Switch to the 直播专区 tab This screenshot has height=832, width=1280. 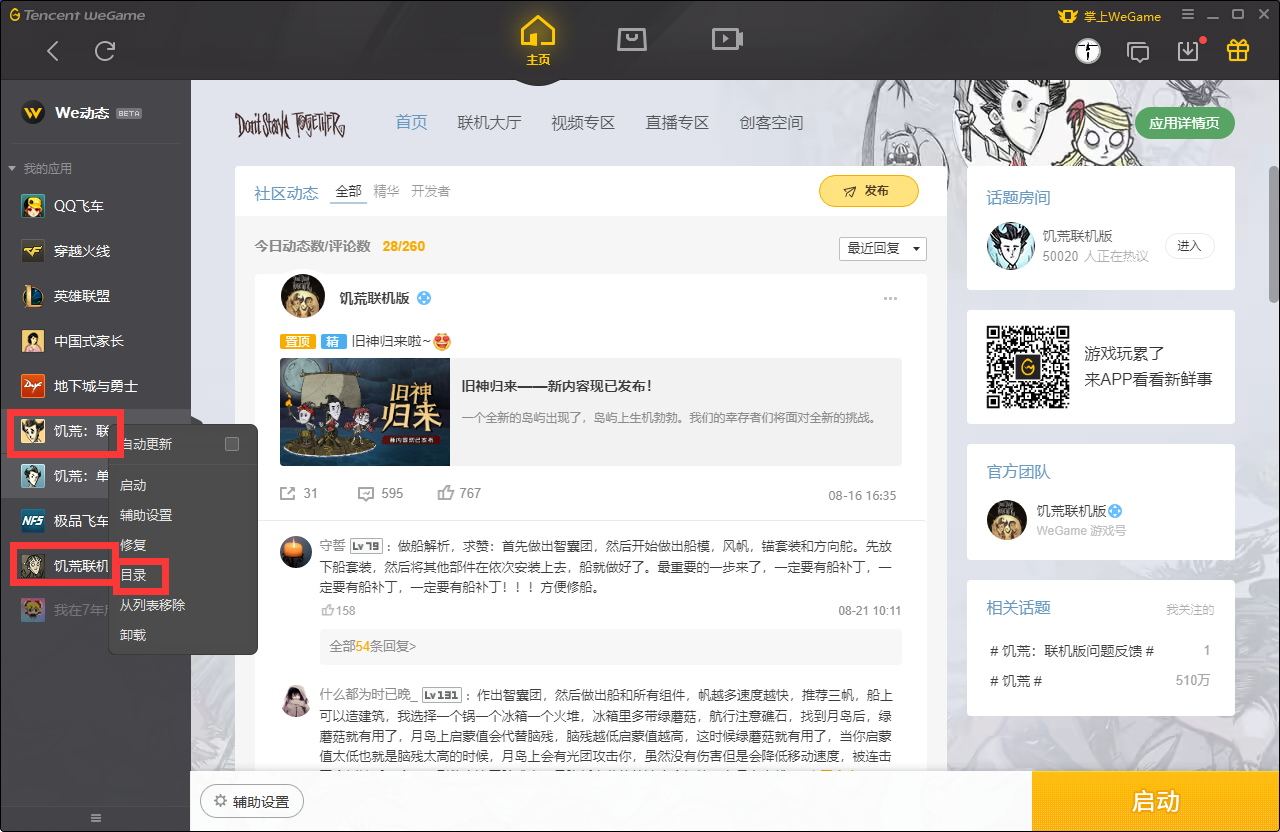tap(677, 123)
